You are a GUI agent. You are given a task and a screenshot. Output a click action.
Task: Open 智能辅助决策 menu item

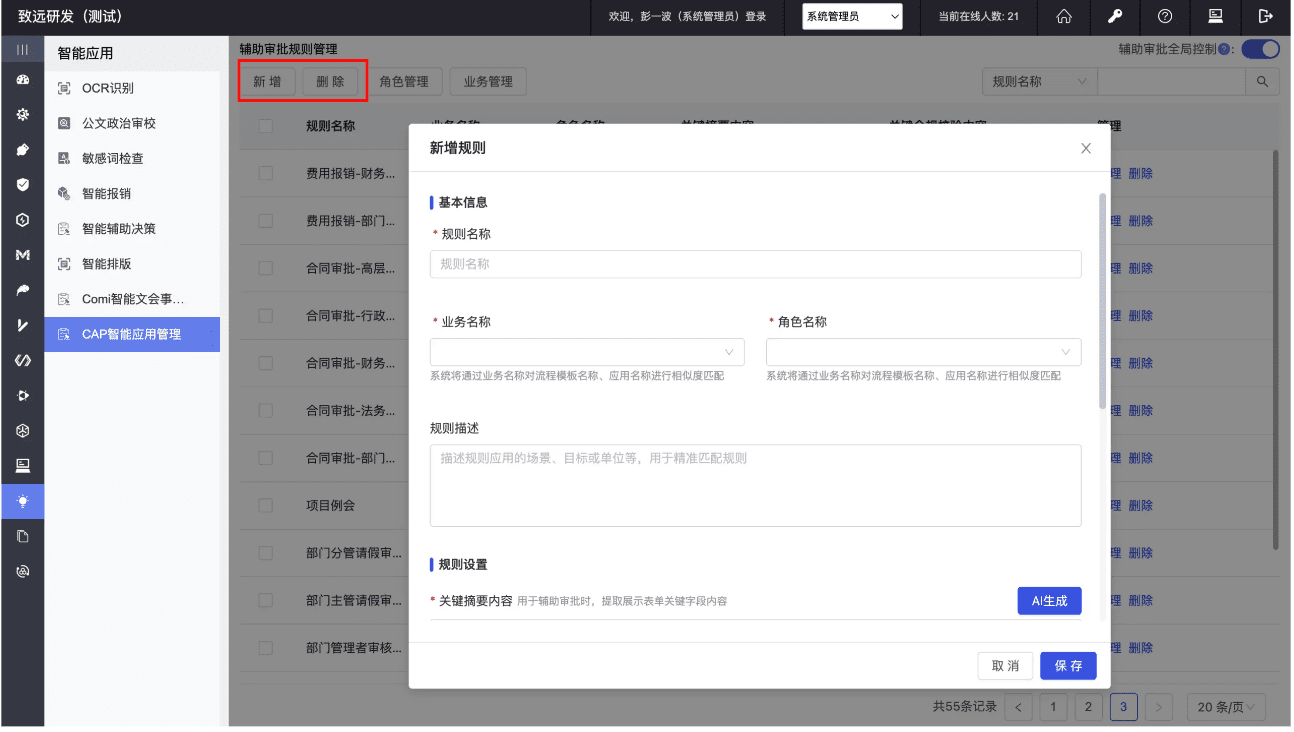click(x=132, y=228)
